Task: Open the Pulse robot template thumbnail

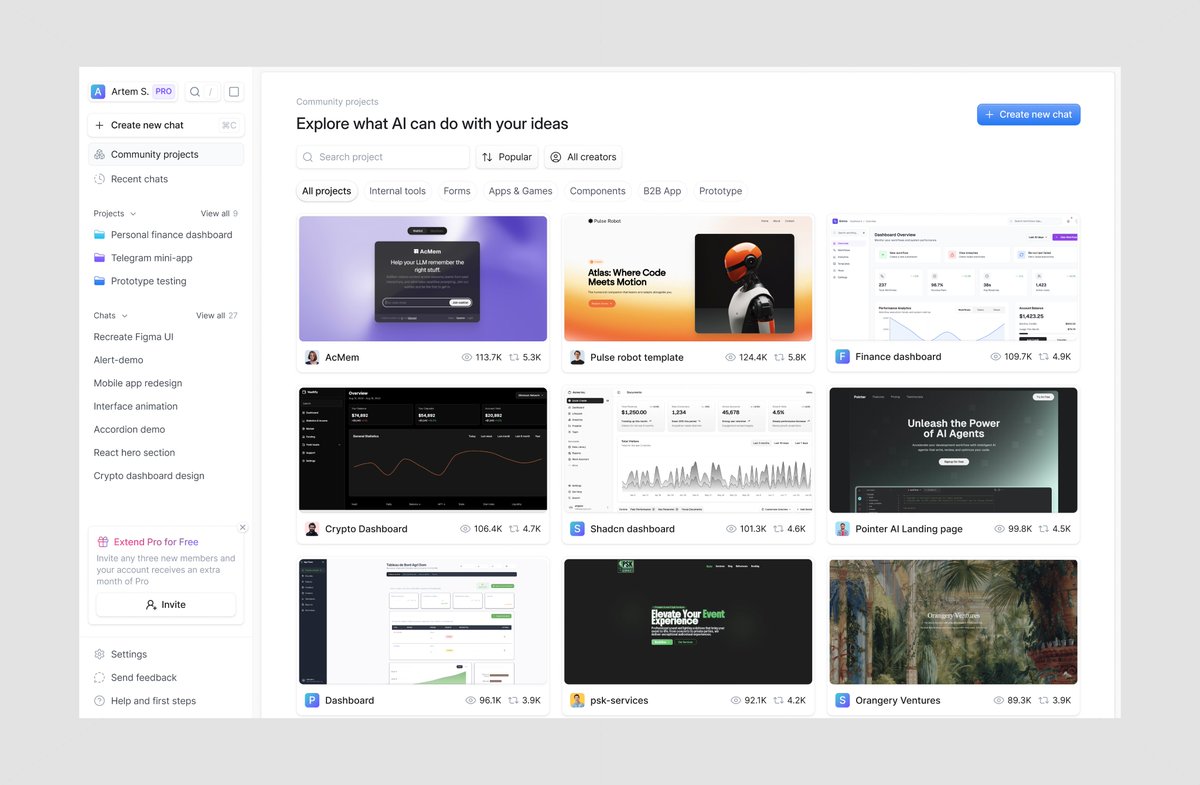Action: point(688,279)
